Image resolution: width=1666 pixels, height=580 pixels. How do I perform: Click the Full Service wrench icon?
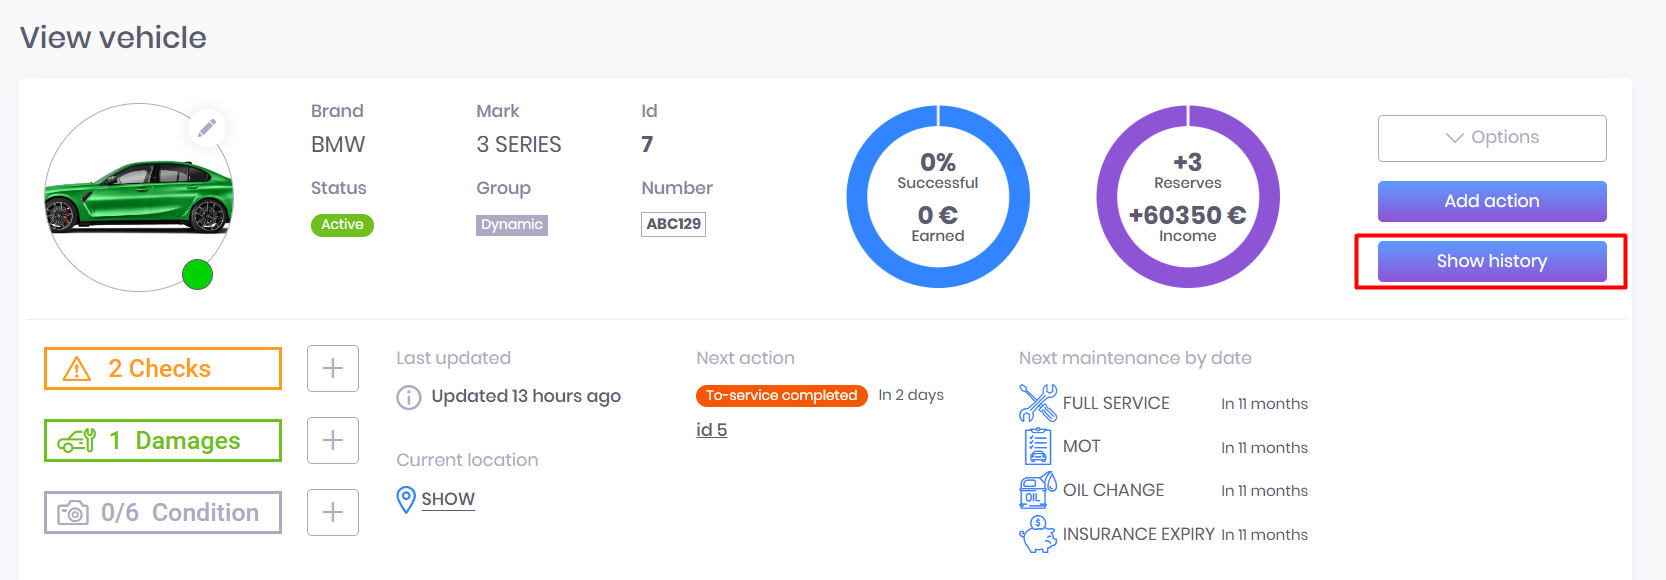(1037, 403)
